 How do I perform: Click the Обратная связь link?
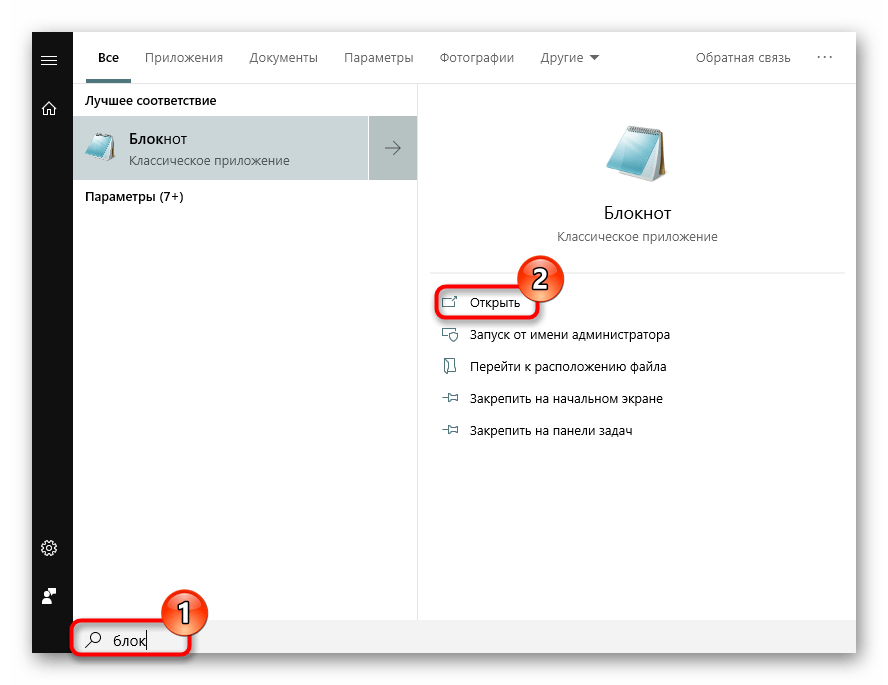coord(743,58)
